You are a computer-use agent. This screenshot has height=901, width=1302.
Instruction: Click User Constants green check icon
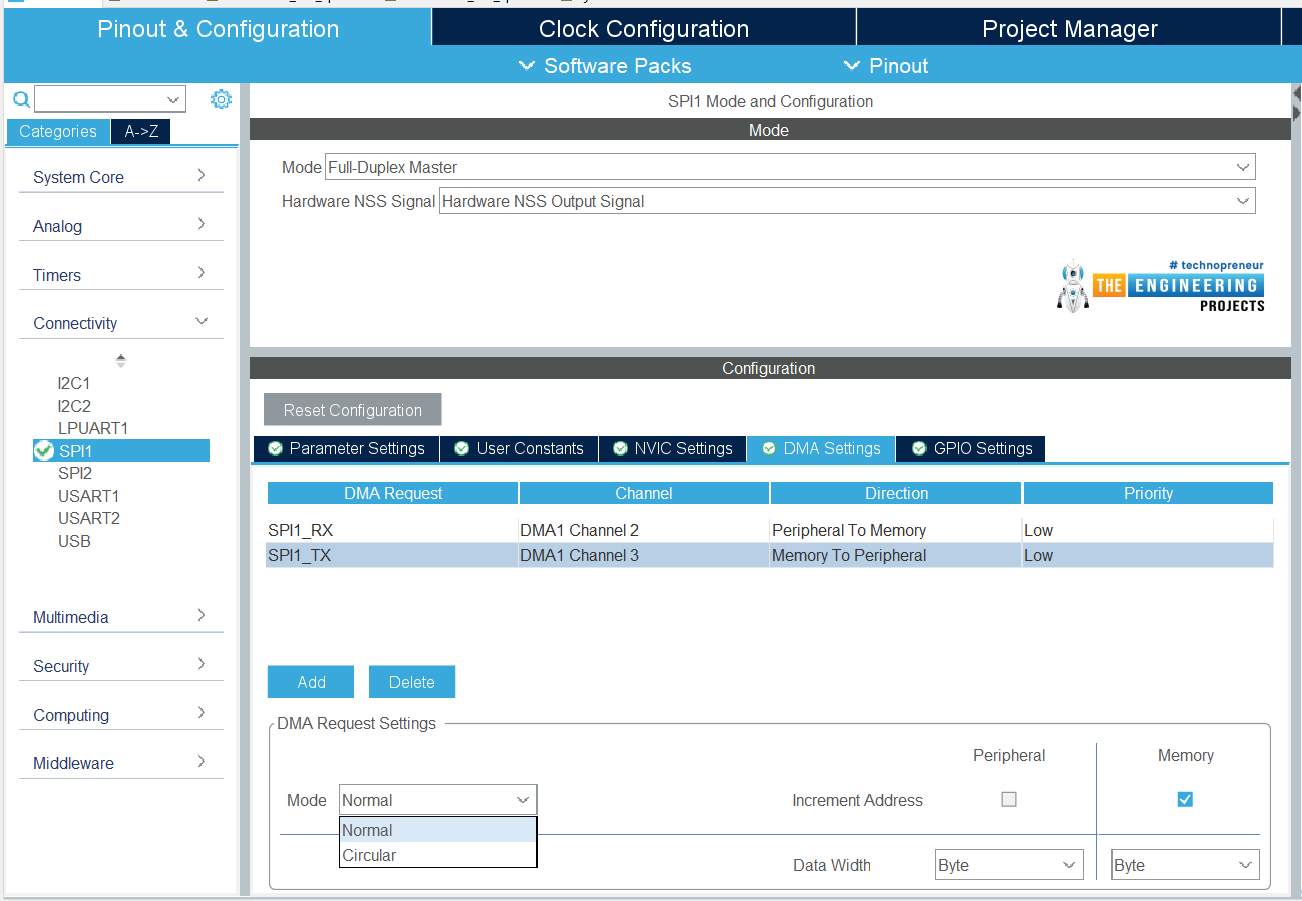tap(461, 448)
